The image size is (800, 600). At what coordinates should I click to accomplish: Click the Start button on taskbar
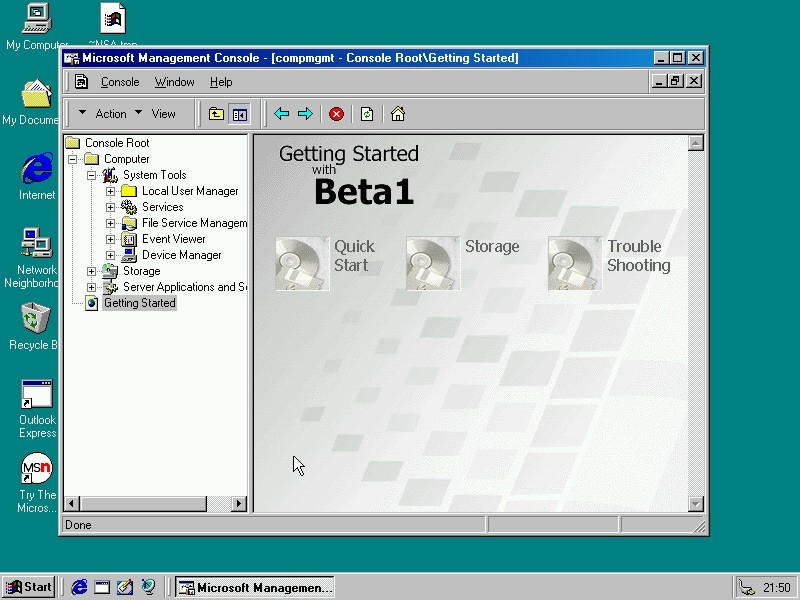click(28, 587)
